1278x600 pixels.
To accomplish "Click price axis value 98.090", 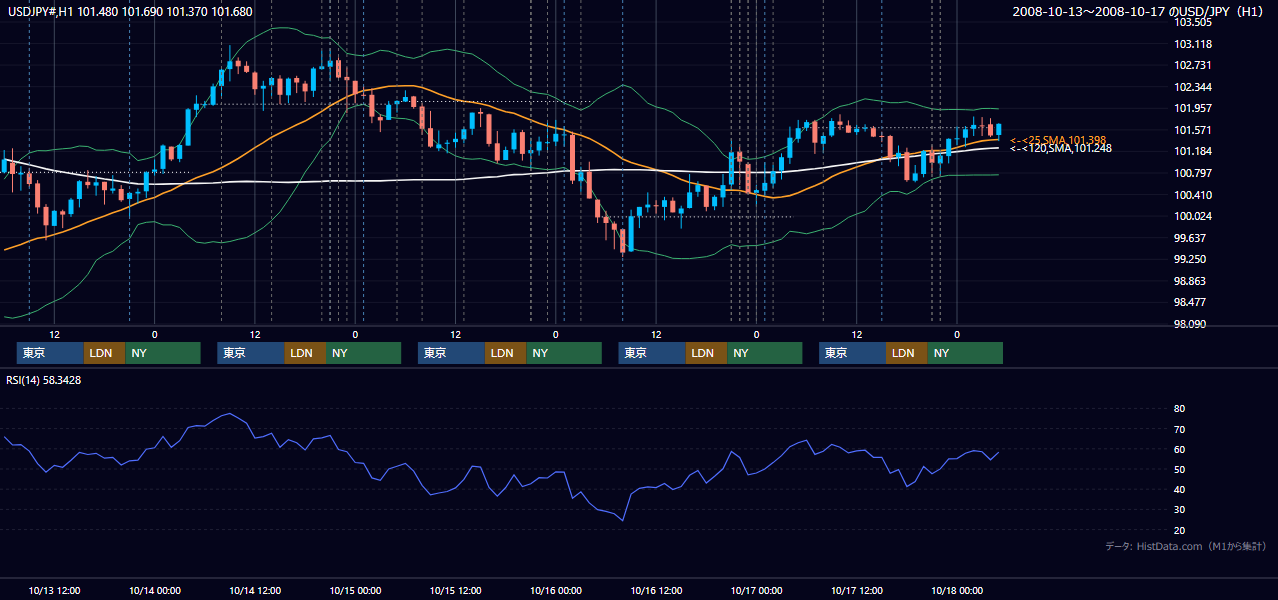I will click(x=1190, y=324).
